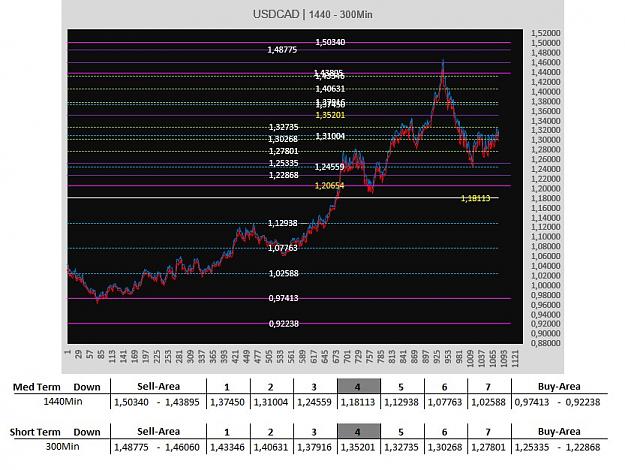Select the 0,97413 level label on the chart
The width and height of the screenshot is (625, 470).
point(283,298)
